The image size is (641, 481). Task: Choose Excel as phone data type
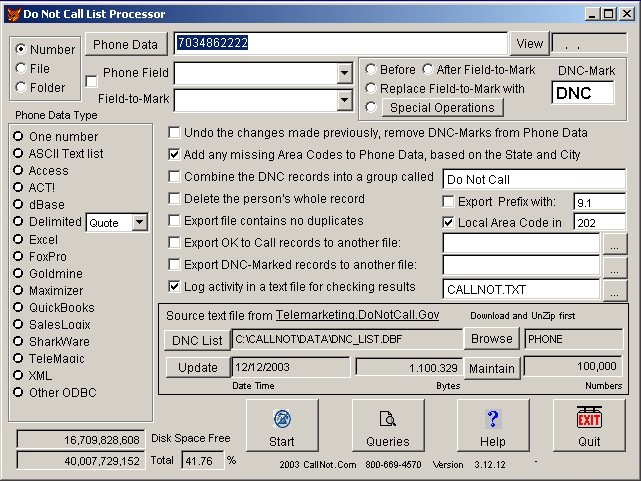pyautogui.click(x=17, y=240)
